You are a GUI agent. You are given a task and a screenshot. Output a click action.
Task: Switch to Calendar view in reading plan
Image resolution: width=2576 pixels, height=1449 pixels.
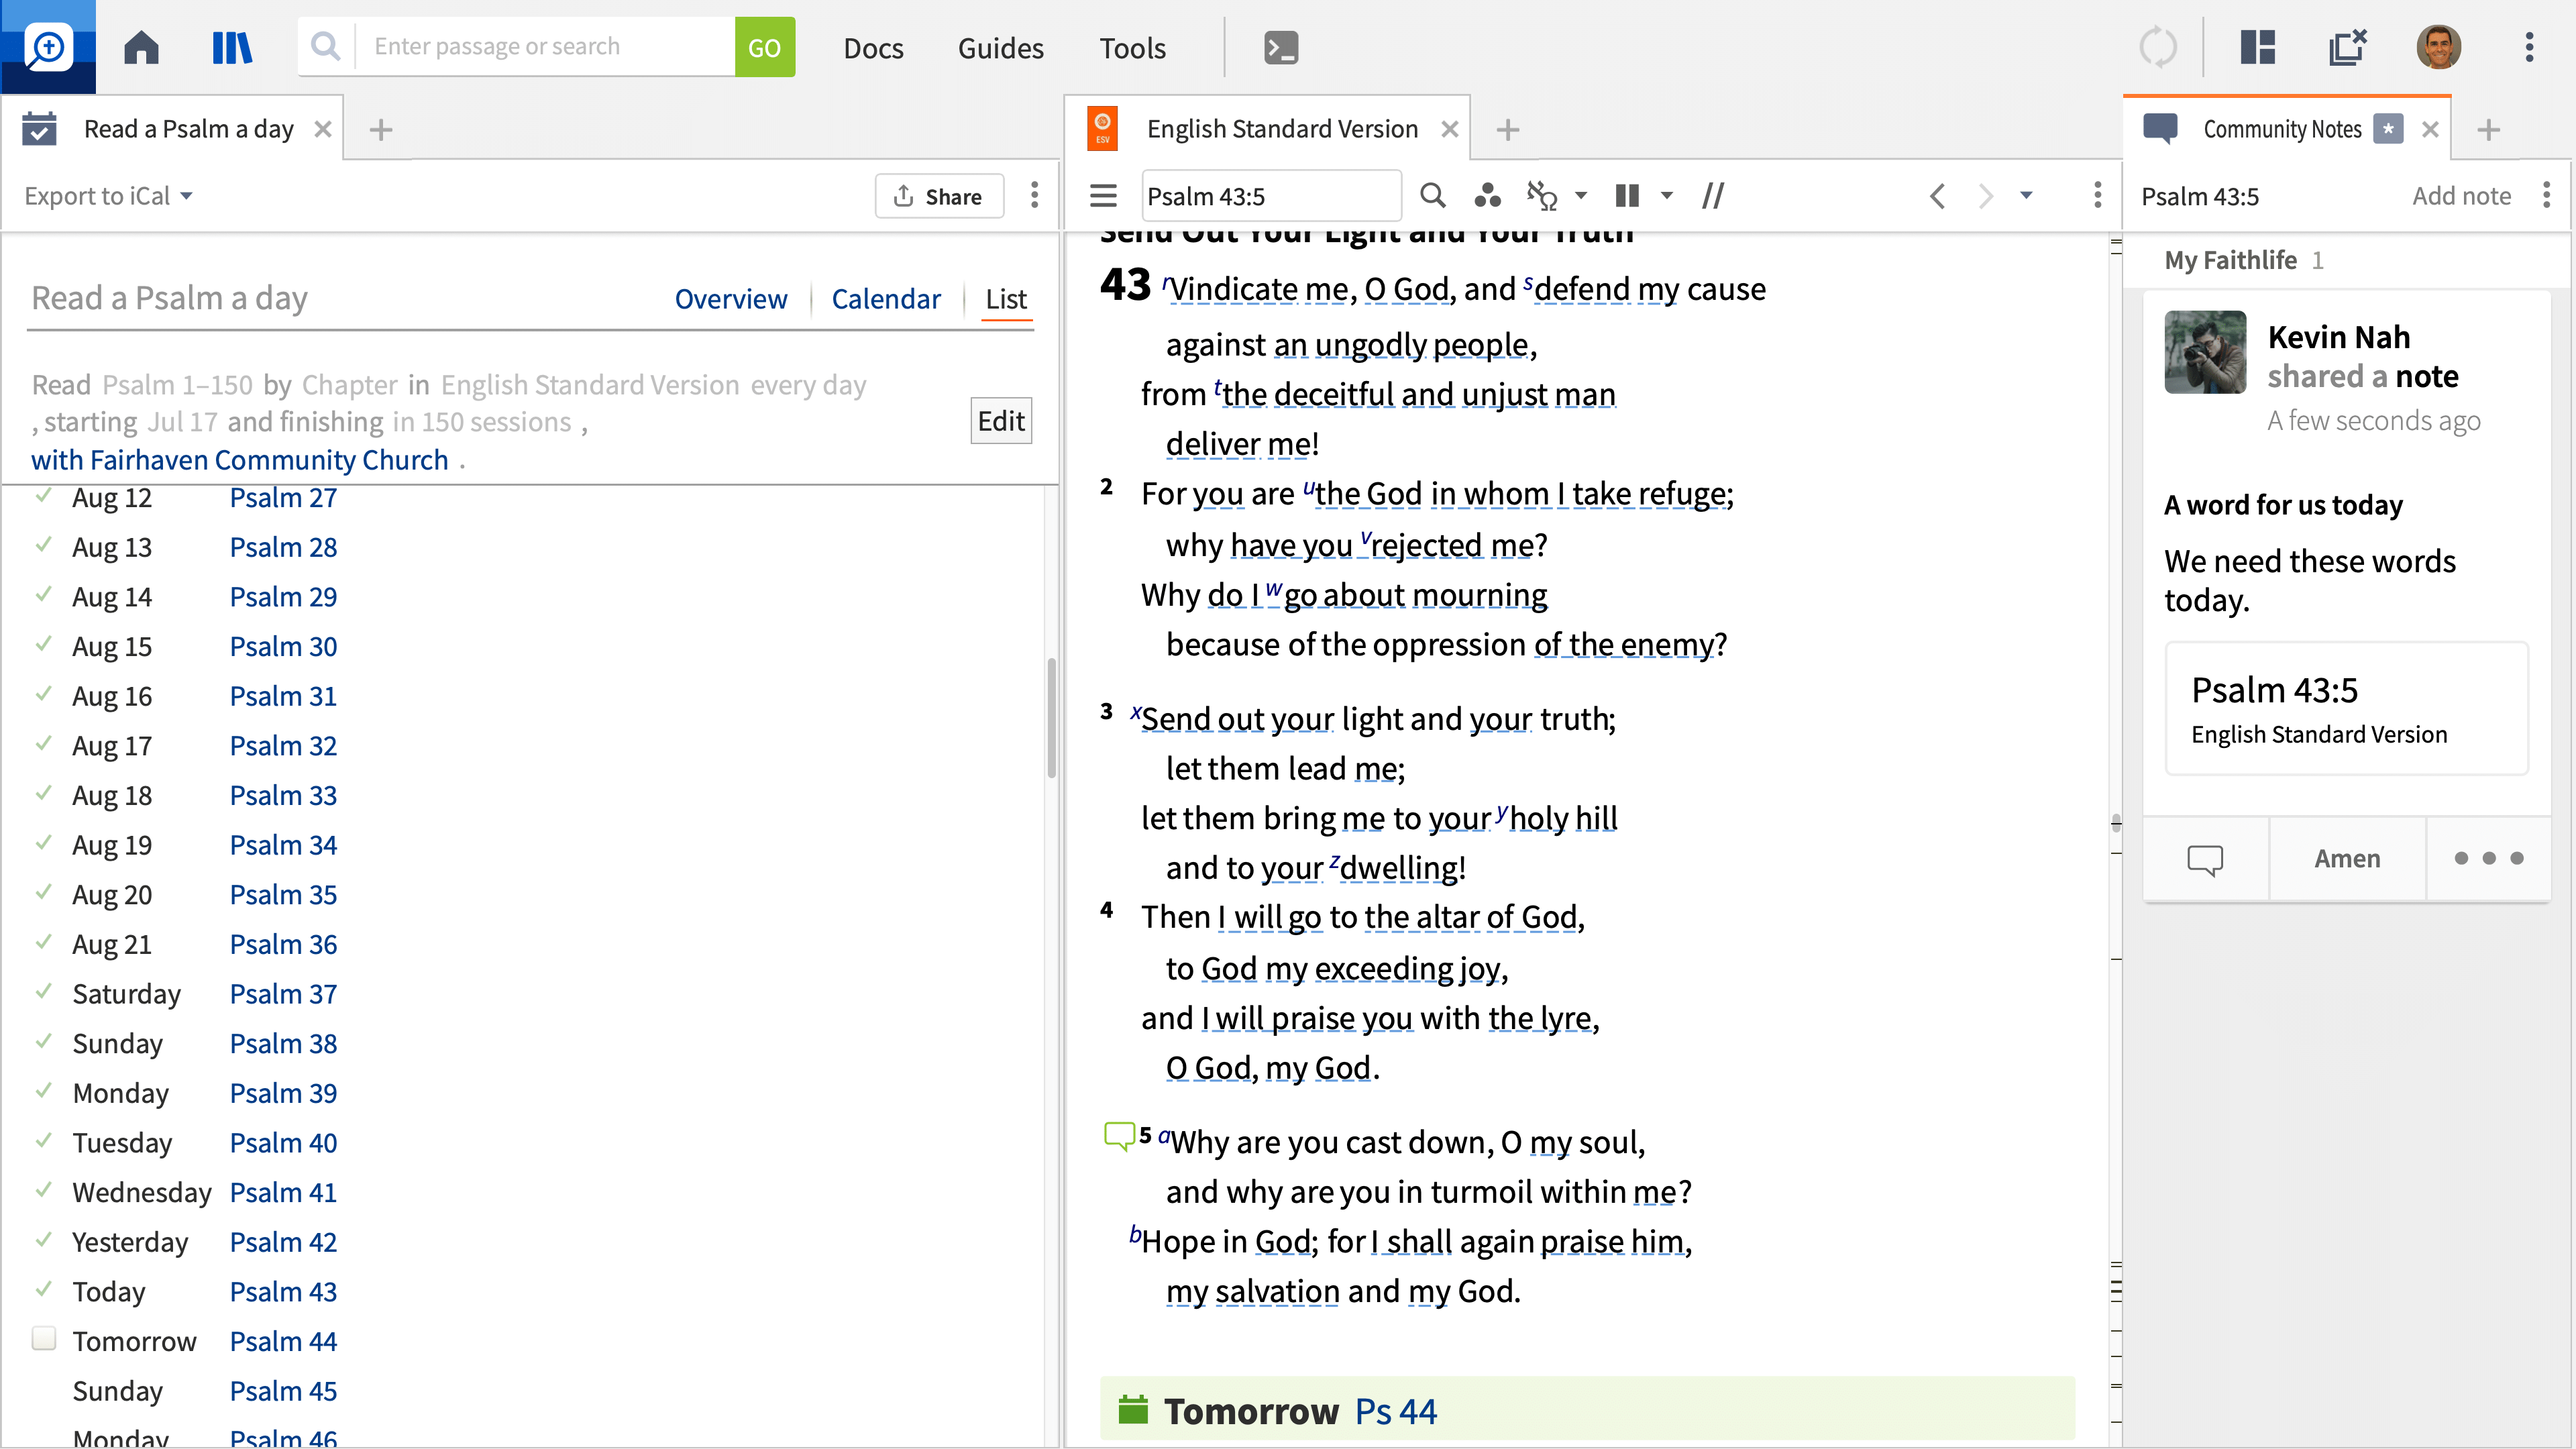click(x=886, y=297)
